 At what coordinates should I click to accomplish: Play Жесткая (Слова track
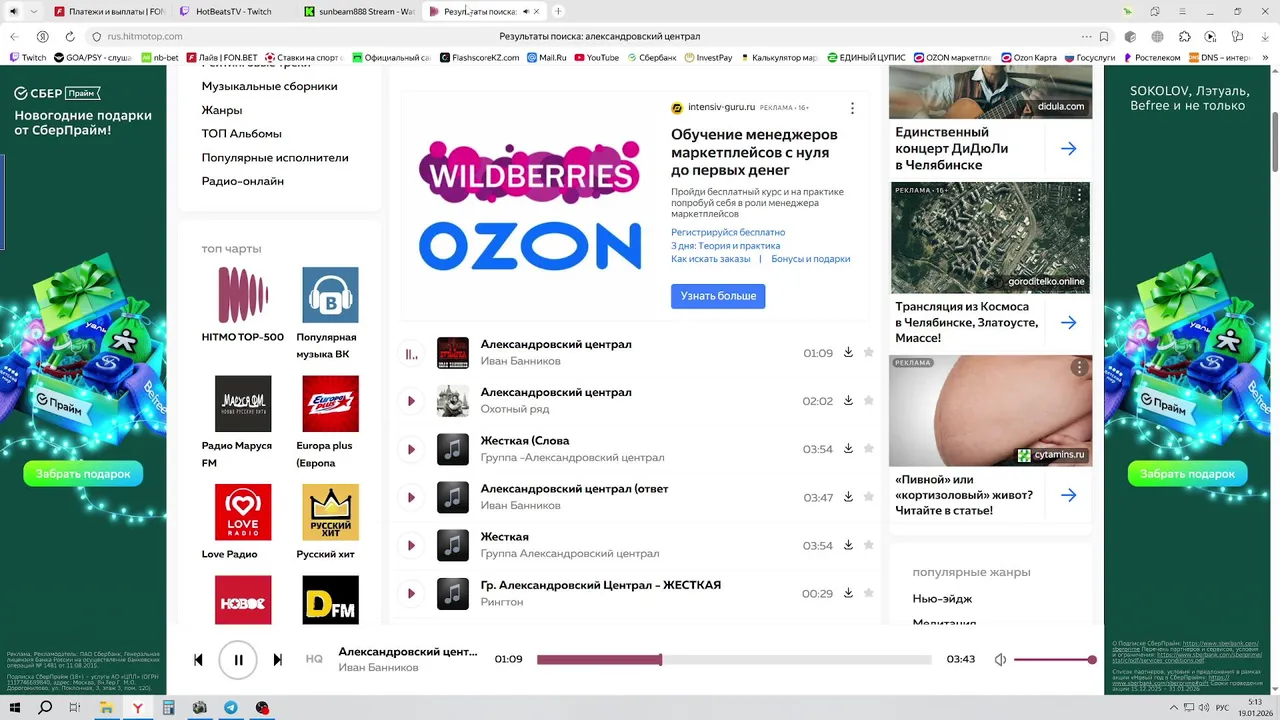click(410, 449)
